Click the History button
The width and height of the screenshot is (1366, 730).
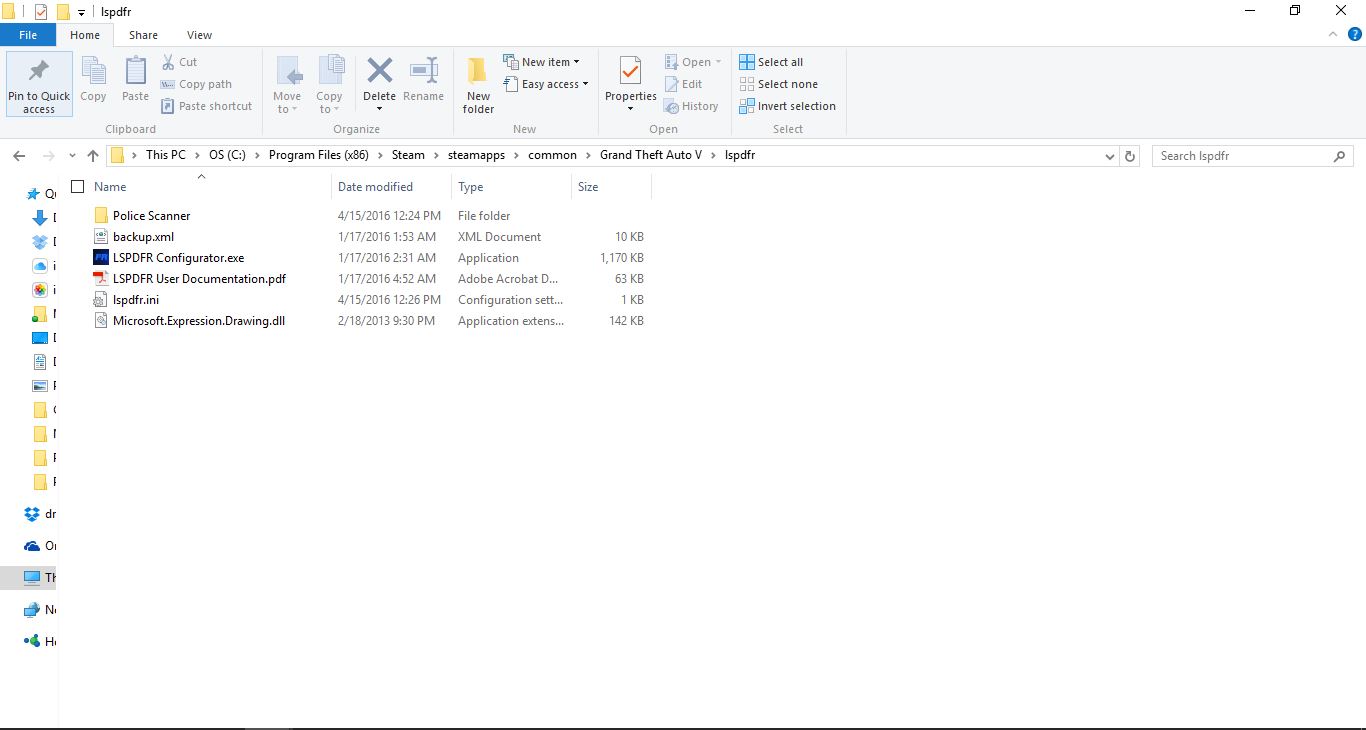coord(691,106)
